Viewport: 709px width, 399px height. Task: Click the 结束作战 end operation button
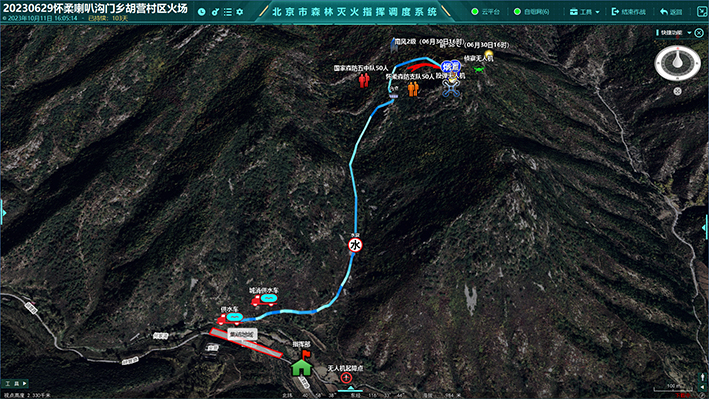629,12
